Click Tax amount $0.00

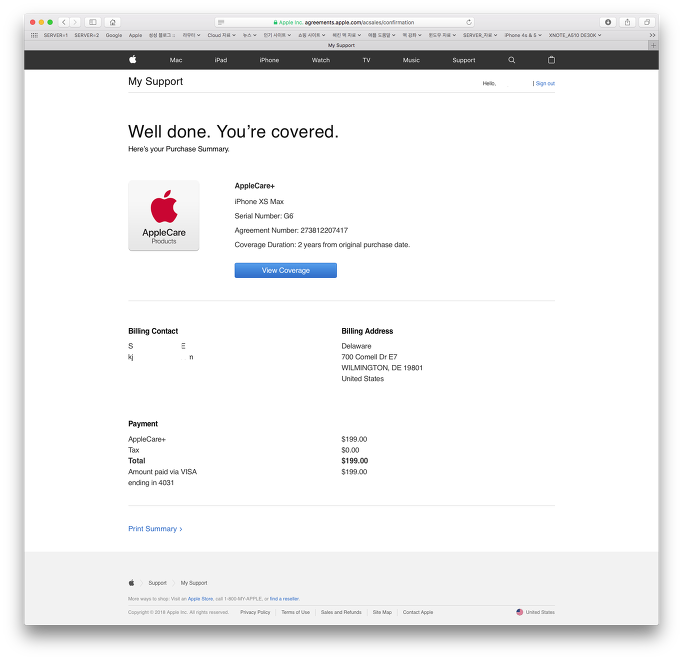tap(350, 450)
